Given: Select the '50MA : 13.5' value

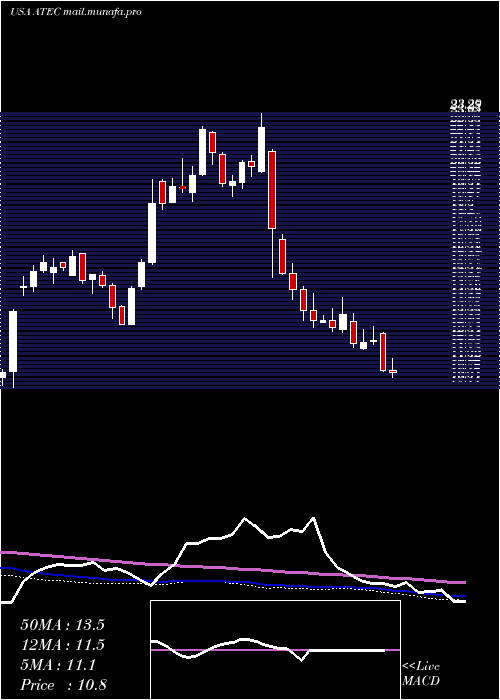Looking at the screenshot, I should click(62, 625).
